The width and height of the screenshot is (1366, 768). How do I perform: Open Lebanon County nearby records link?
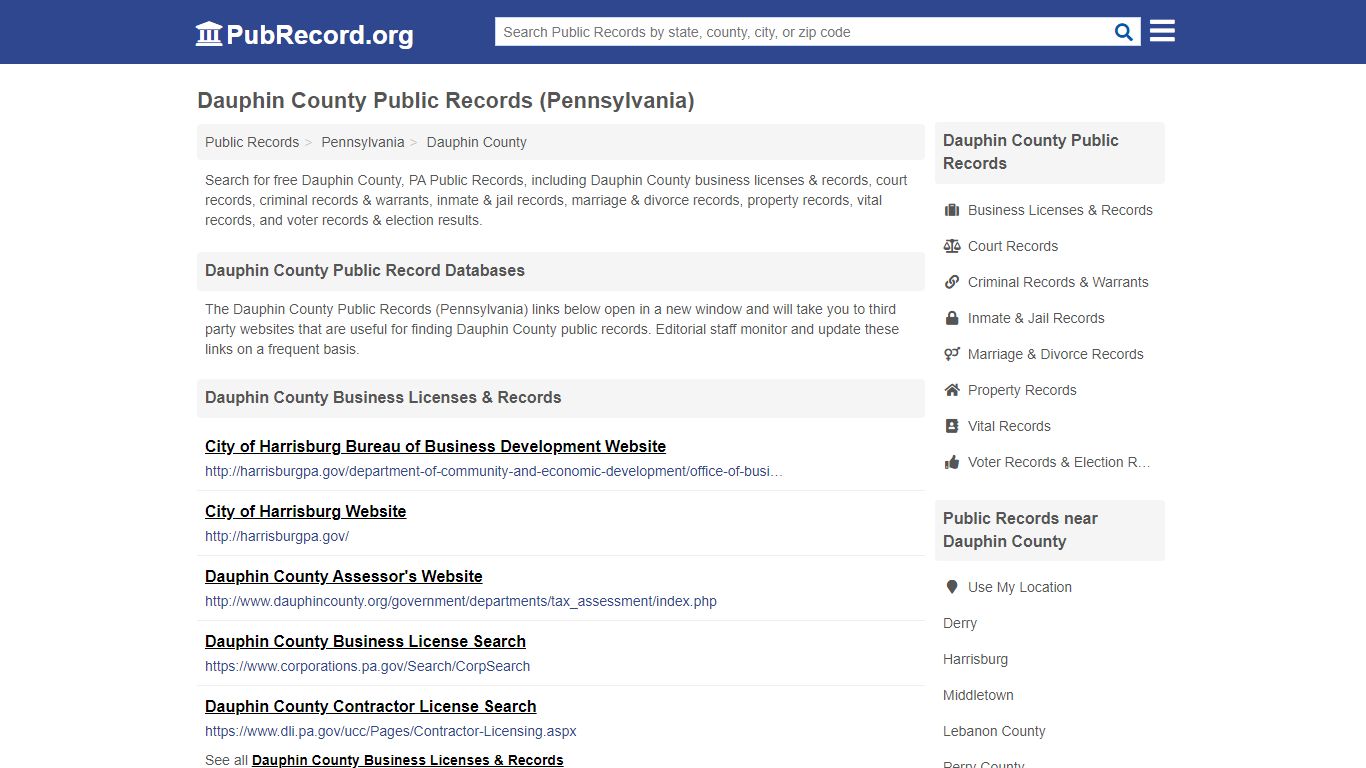(994, 731)
